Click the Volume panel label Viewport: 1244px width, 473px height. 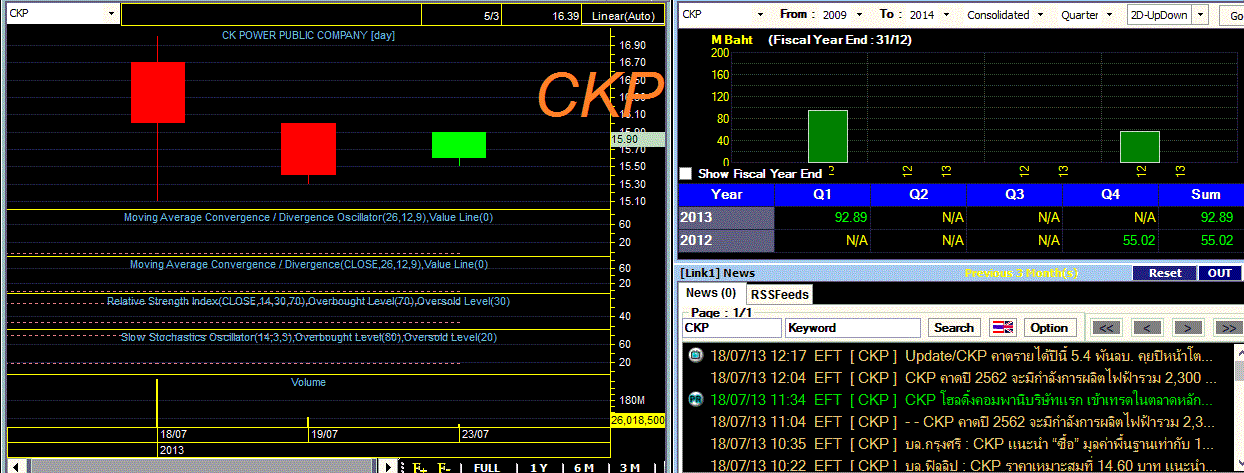[x=308, y=382]
